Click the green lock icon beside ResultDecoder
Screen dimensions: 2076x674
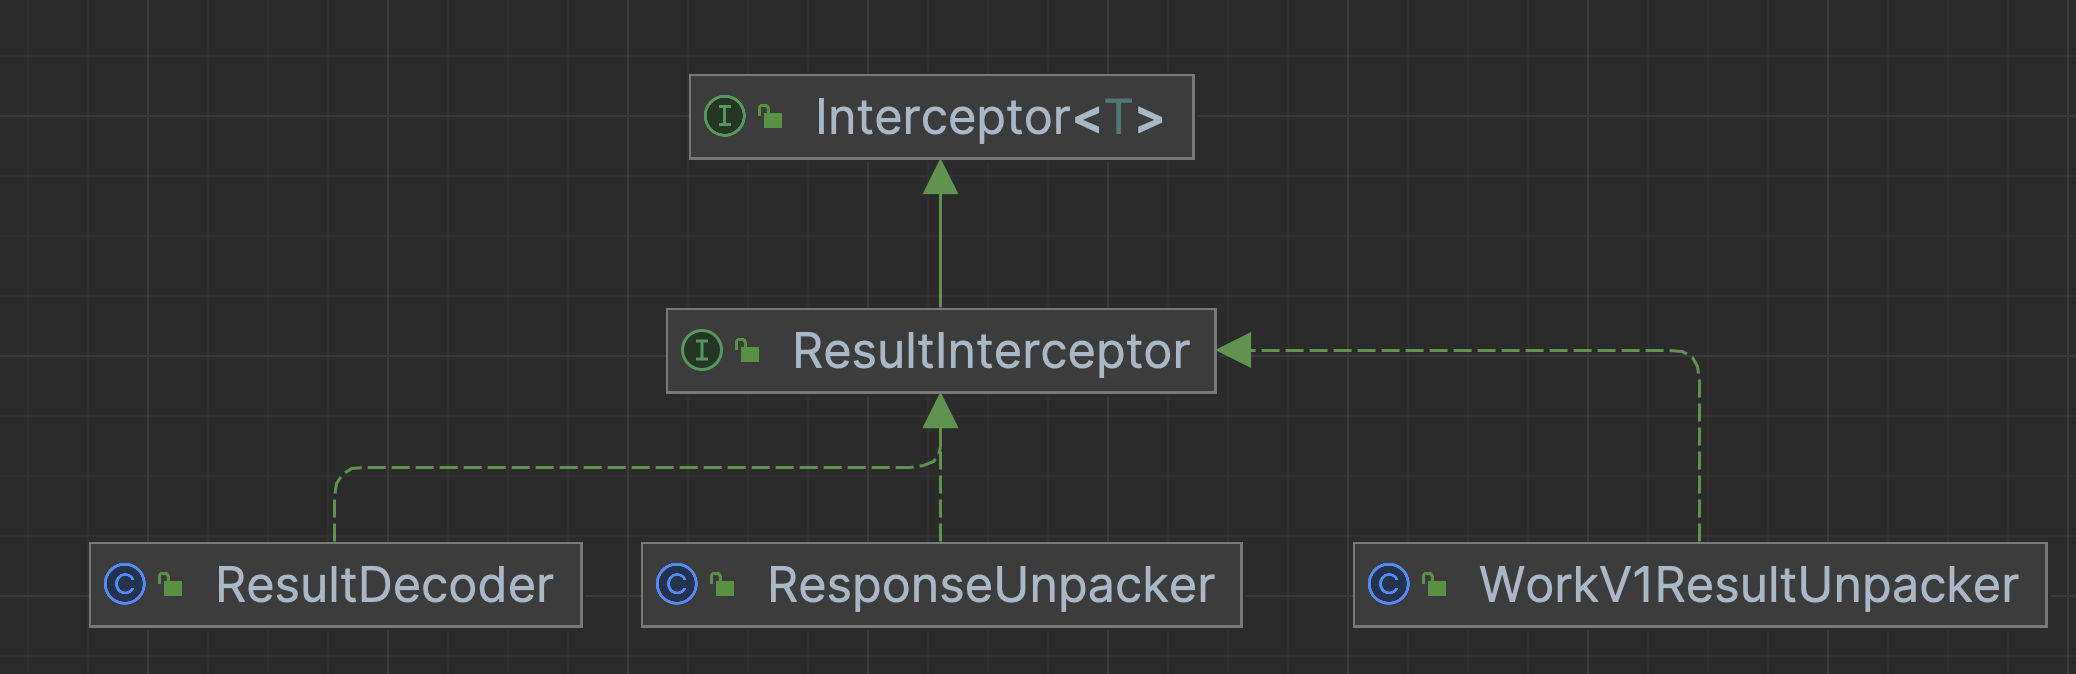click(171, 585)
